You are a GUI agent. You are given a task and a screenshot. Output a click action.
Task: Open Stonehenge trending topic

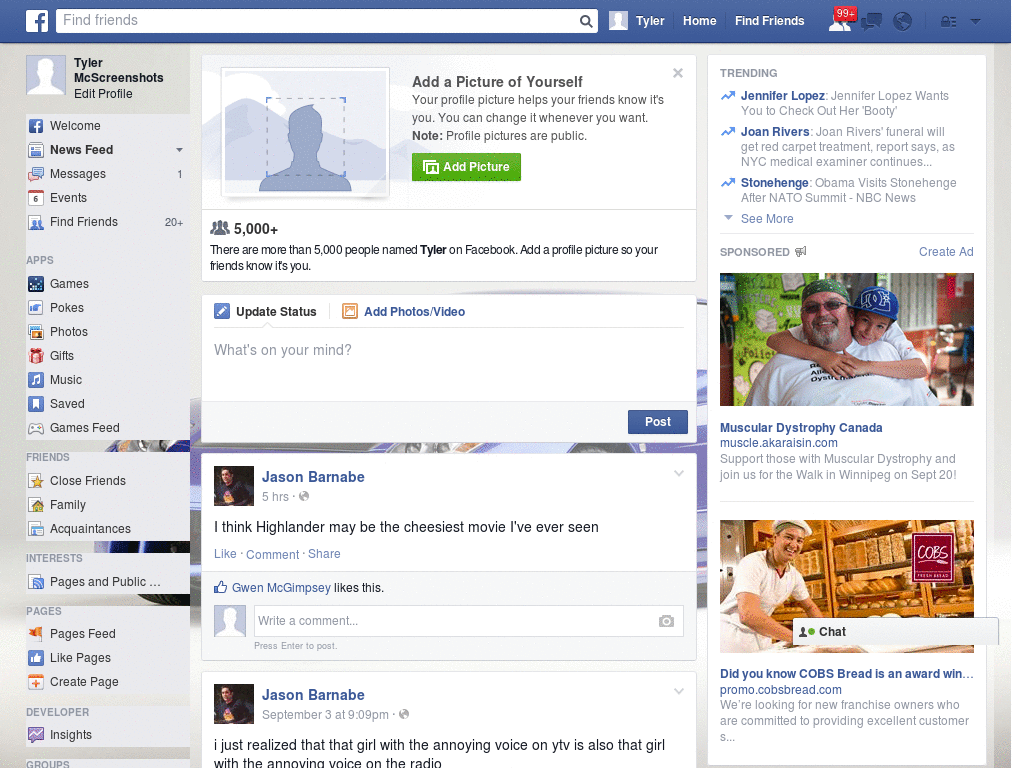775,183
